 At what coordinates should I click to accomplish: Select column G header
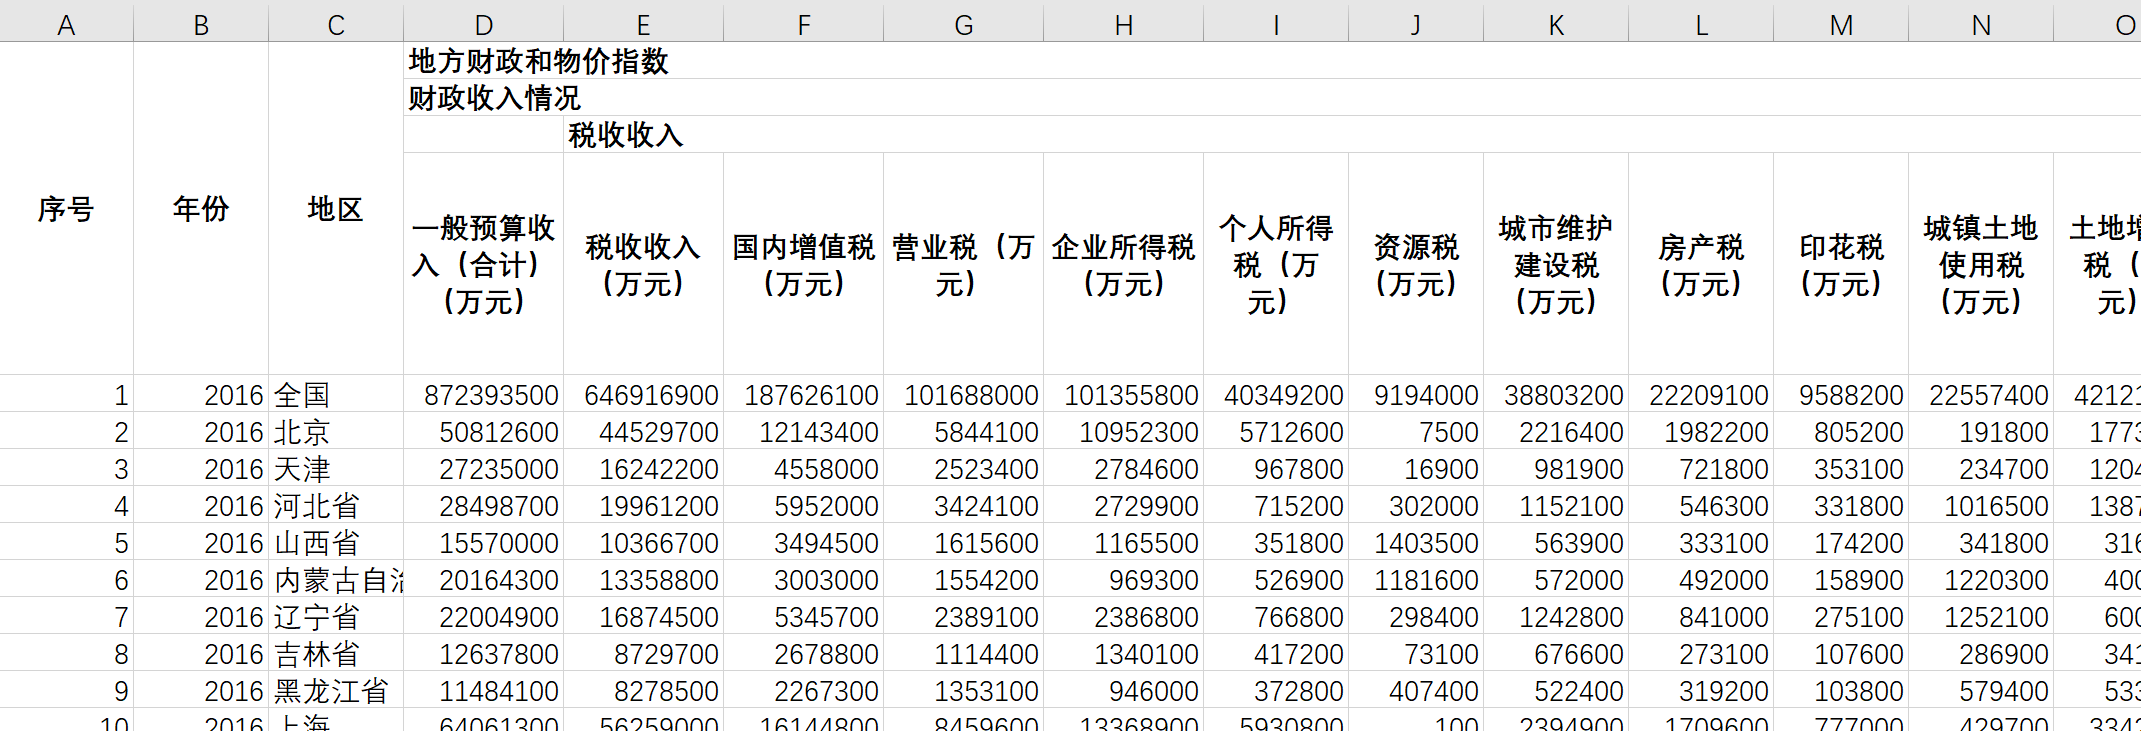(964, 24)
